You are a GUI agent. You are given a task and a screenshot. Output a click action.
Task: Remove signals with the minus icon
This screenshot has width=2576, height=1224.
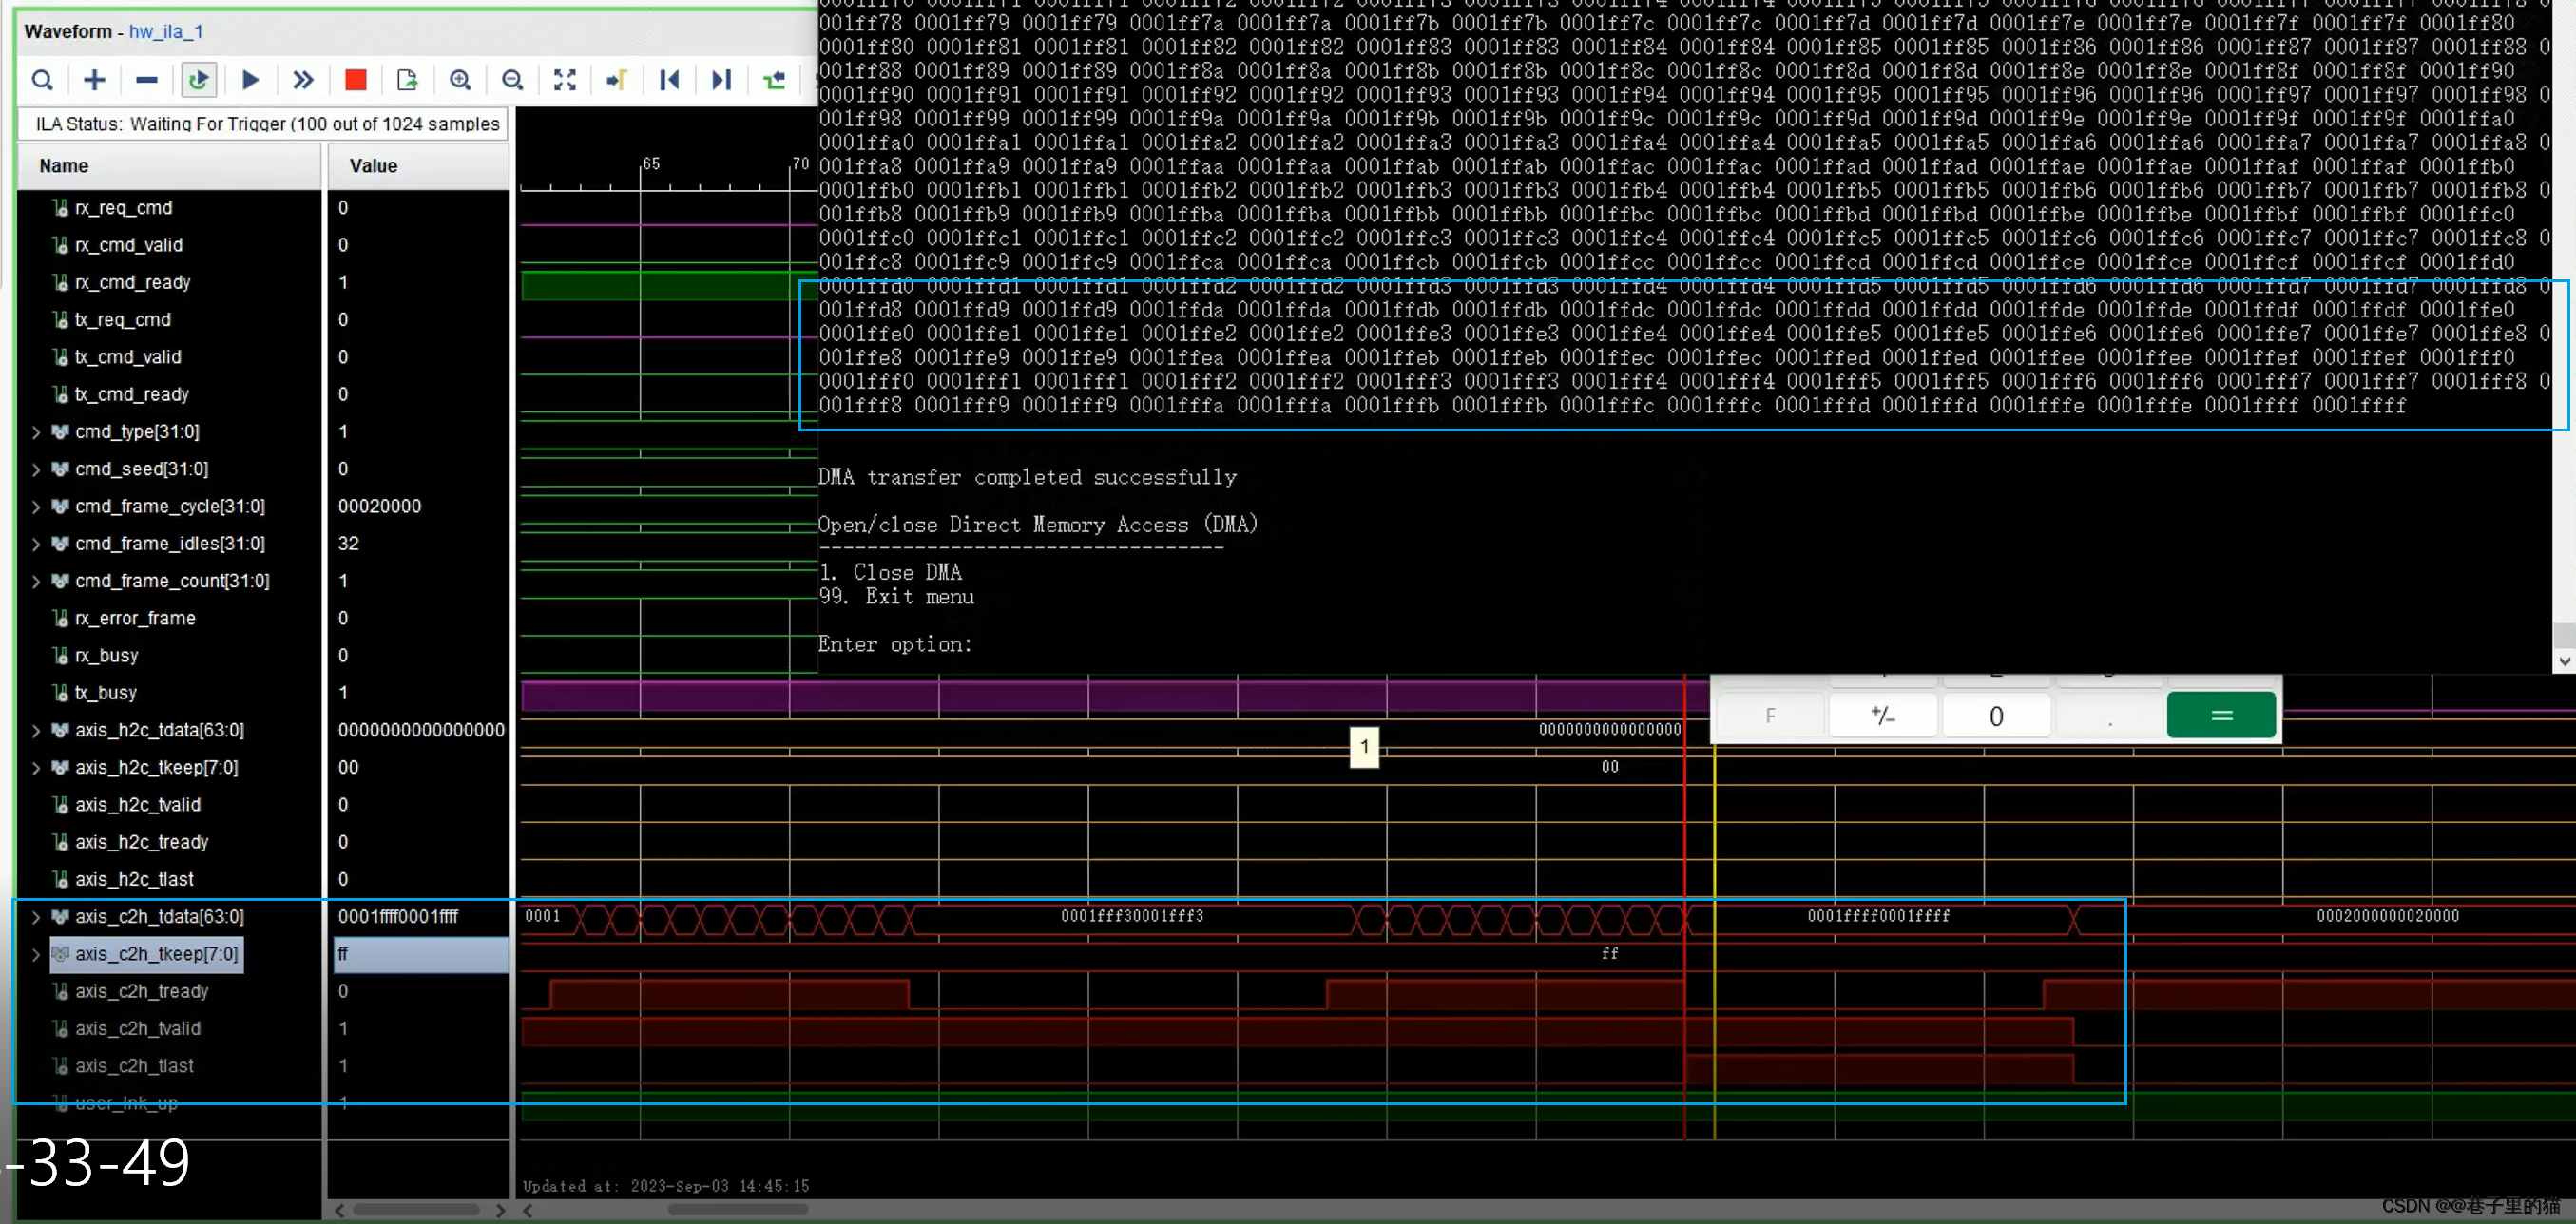pos(146,80)
